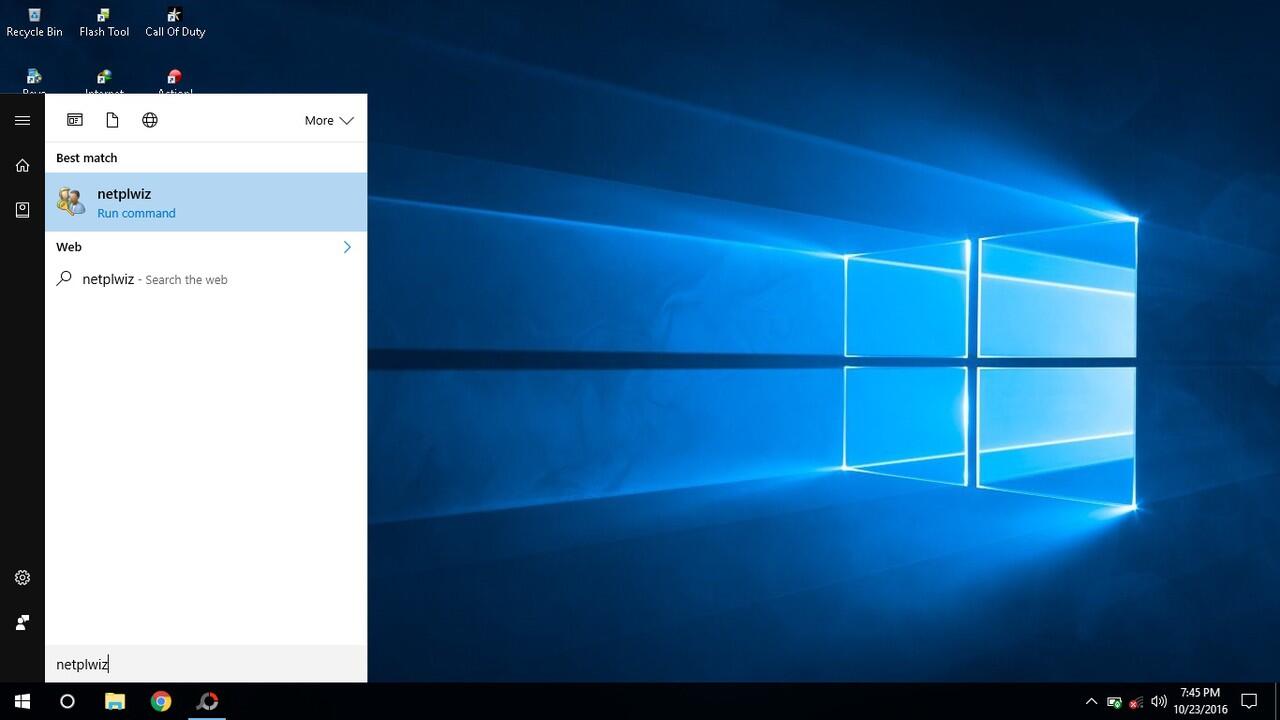Filter search results by Web
The image size is (1280, 720).
(x=150, y=120)
